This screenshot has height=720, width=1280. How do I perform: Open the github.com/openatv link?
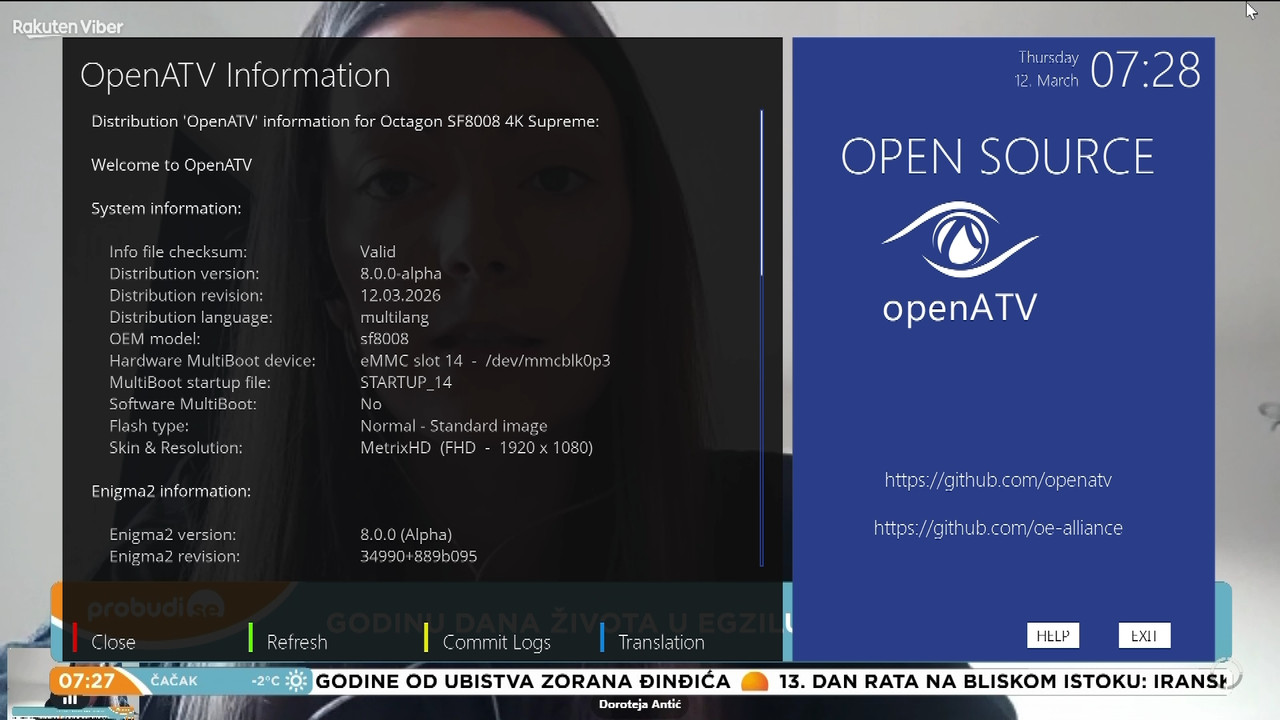click(x=998, y=480)
